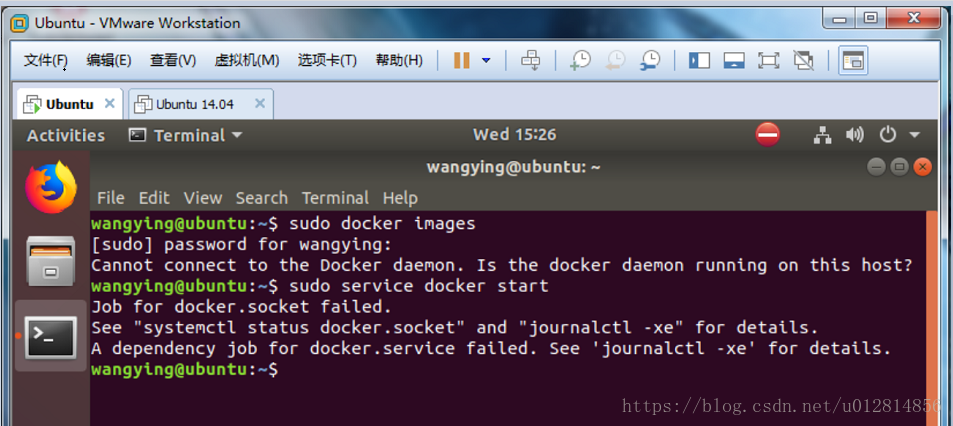The width and height of the screenshot is (953, 426).
Task: Enter full screen mode via toolbar icon
Action: coord(769,60)
